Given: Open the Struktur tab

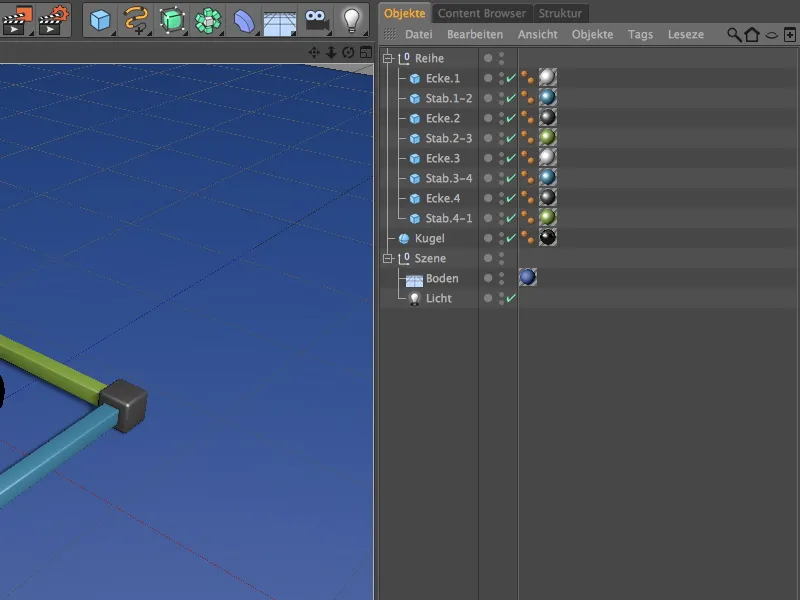Looking at the screenshot, I should pyautogui.click(x=560, y=13).
